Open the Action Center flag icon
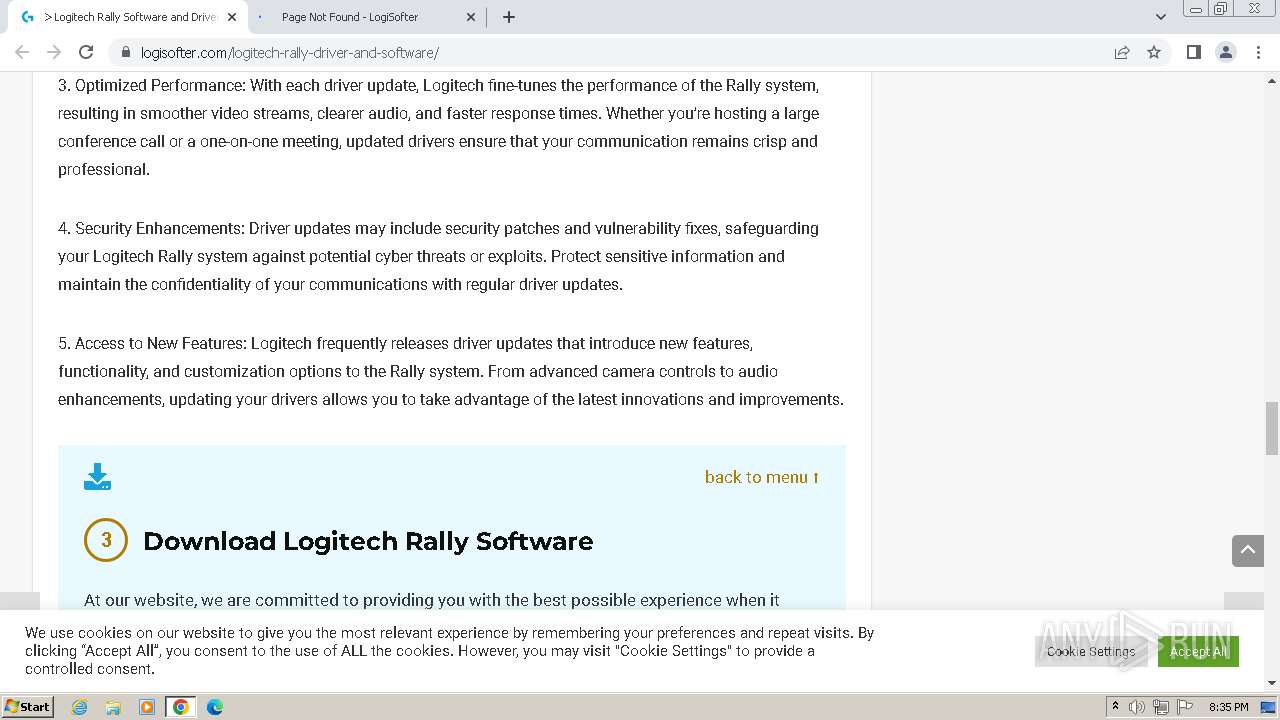Image resolution: width=1280 pixels, height=720 pixels. (x=1185, y=707)
